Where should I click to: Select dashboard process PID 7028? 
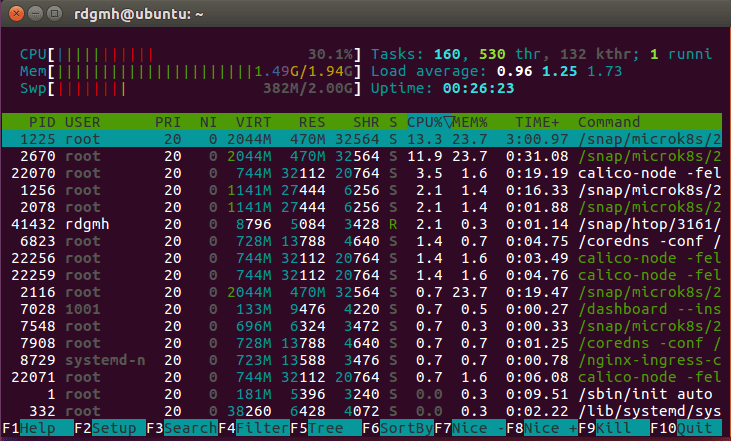pos(362,309)
